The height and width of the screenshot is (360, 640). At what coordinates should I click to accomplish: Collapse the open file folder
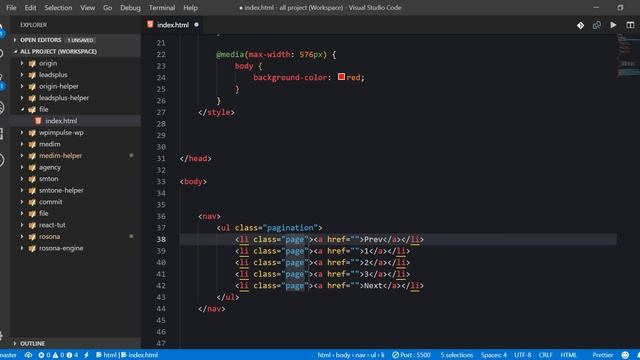click(22, 109)
